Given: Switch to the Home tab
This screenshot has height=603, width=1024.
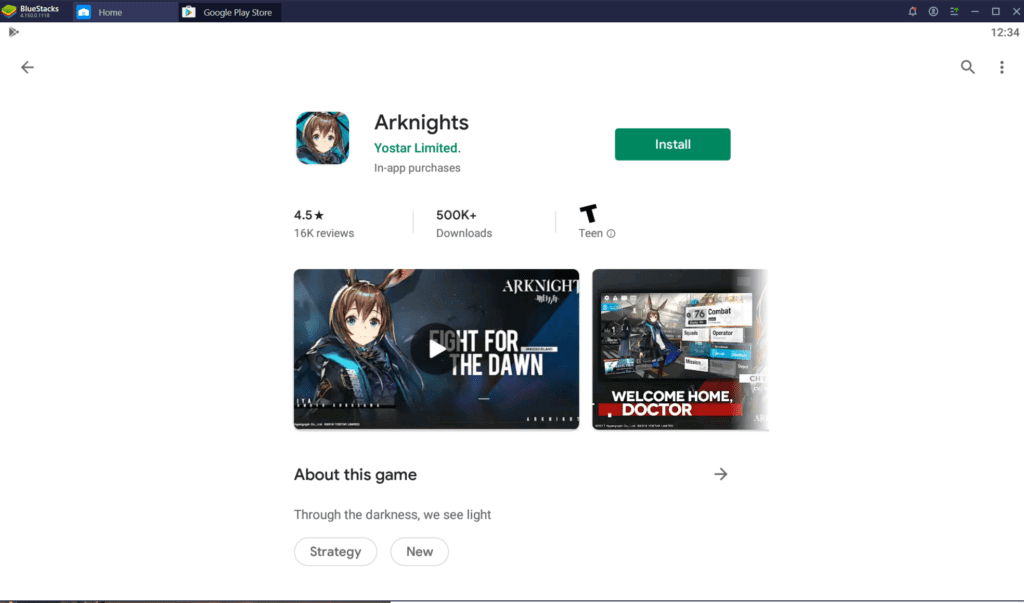Looking at the screenshot, I should (x=109, y=12).
